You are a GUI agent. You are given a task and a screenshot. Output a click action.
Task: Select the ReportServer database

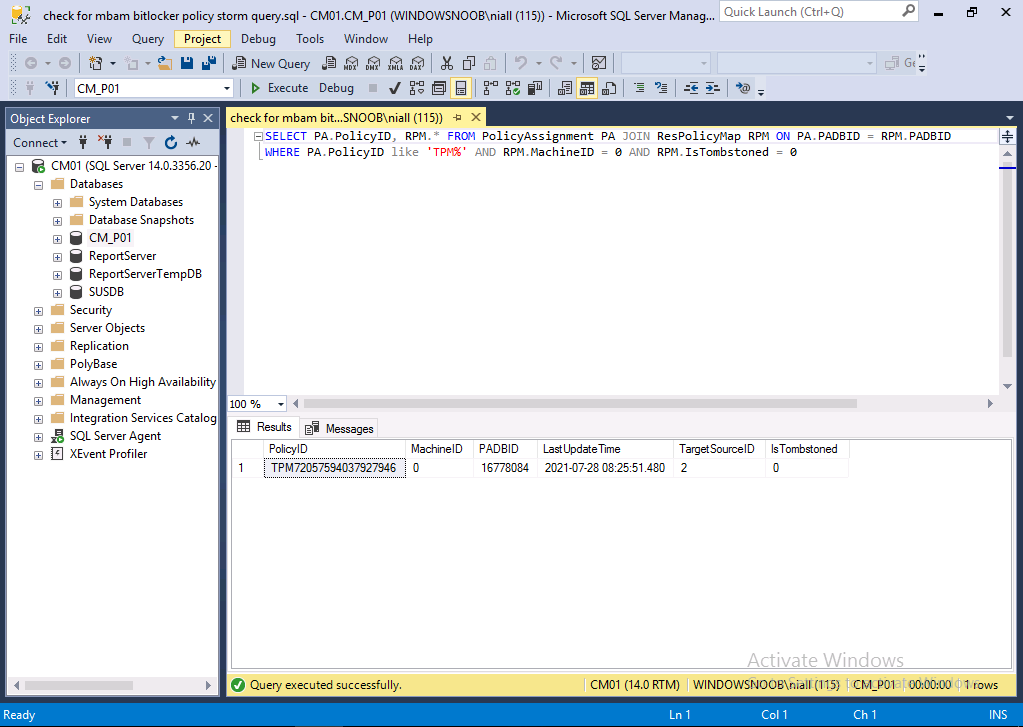[123, 256]
